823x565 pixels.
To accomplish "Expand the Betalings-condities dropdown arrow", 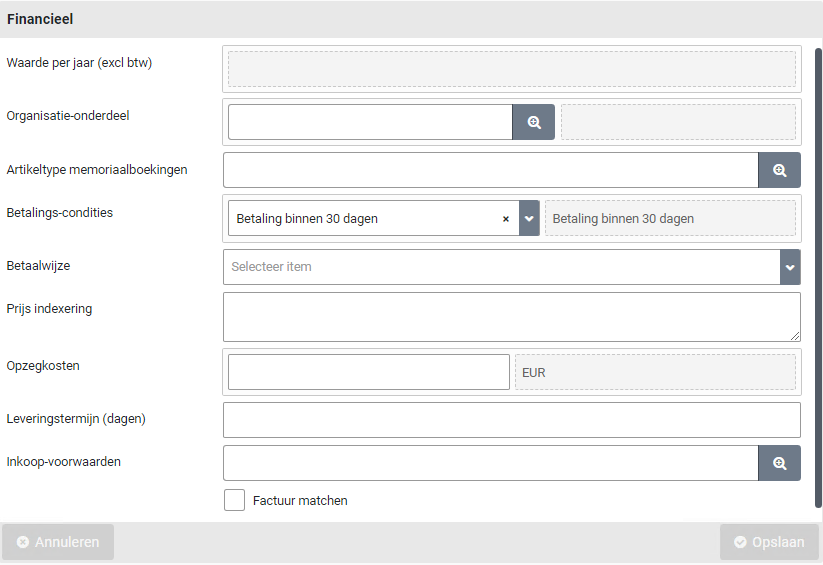I will click(529, 219).
